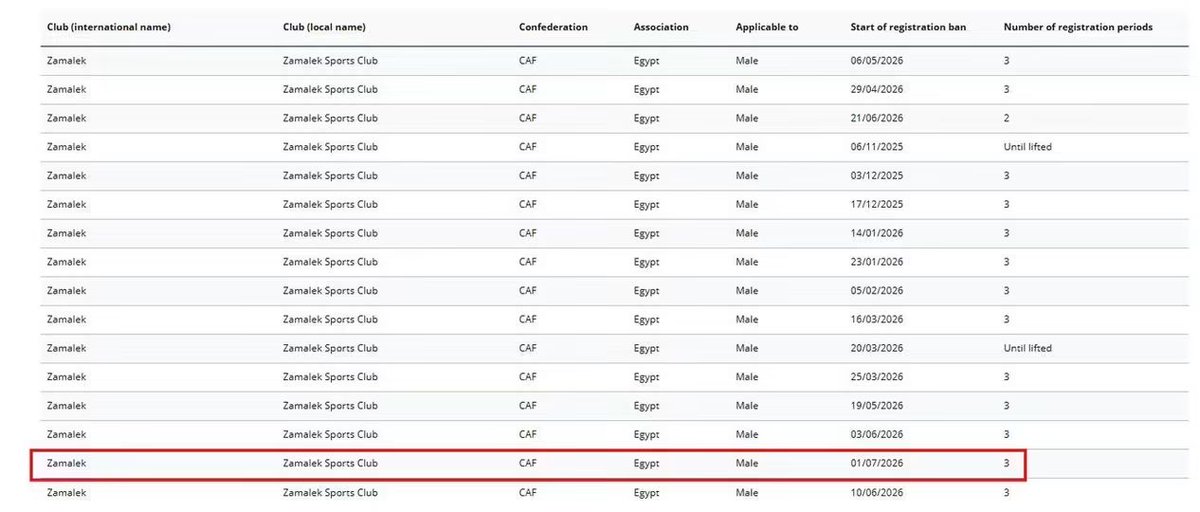The width and height of the screenshot is (1200, 512).
Task: Select "Zamalek Sports Club" in the 25/03/2026 row
Action: (331, 377)
